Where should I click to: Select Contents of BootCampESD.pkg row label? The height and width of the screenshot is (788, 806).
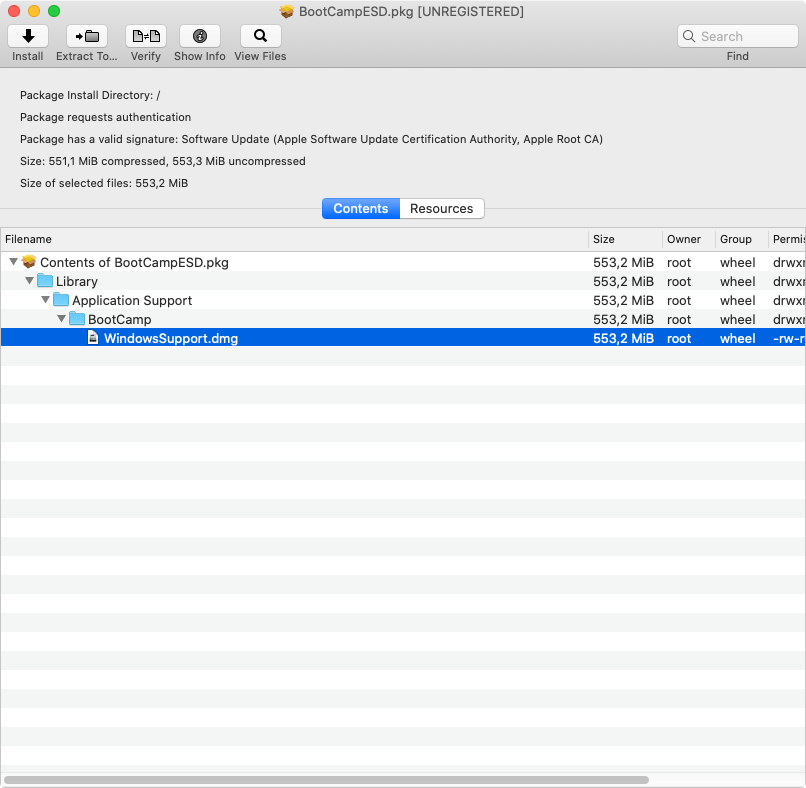pos(134,263)
